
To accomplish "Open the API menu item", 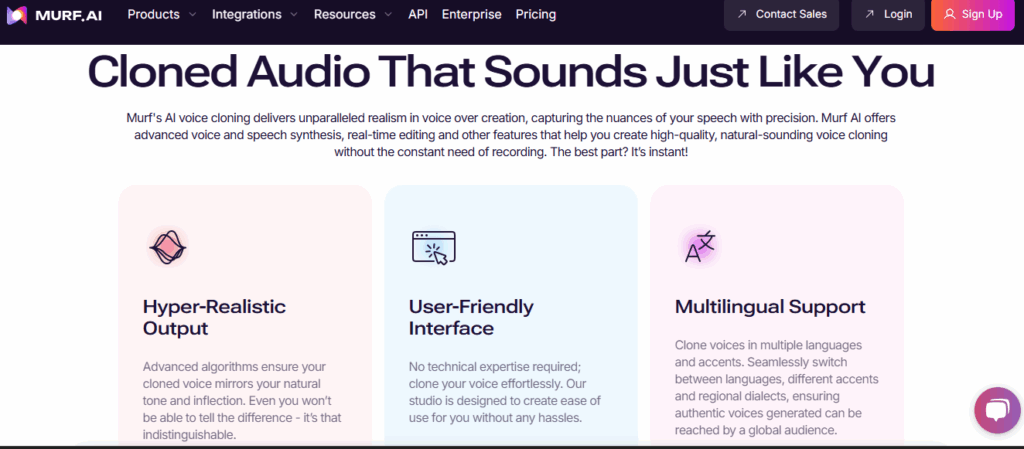I will (418, 15).
